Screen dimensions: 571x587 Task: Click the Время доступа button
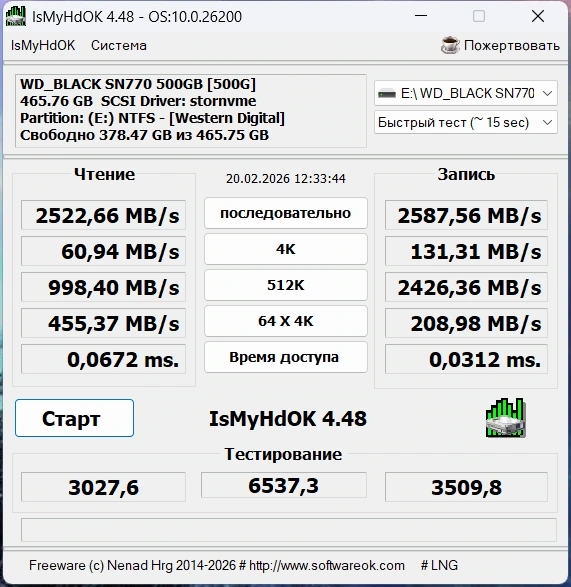[286, 357]
